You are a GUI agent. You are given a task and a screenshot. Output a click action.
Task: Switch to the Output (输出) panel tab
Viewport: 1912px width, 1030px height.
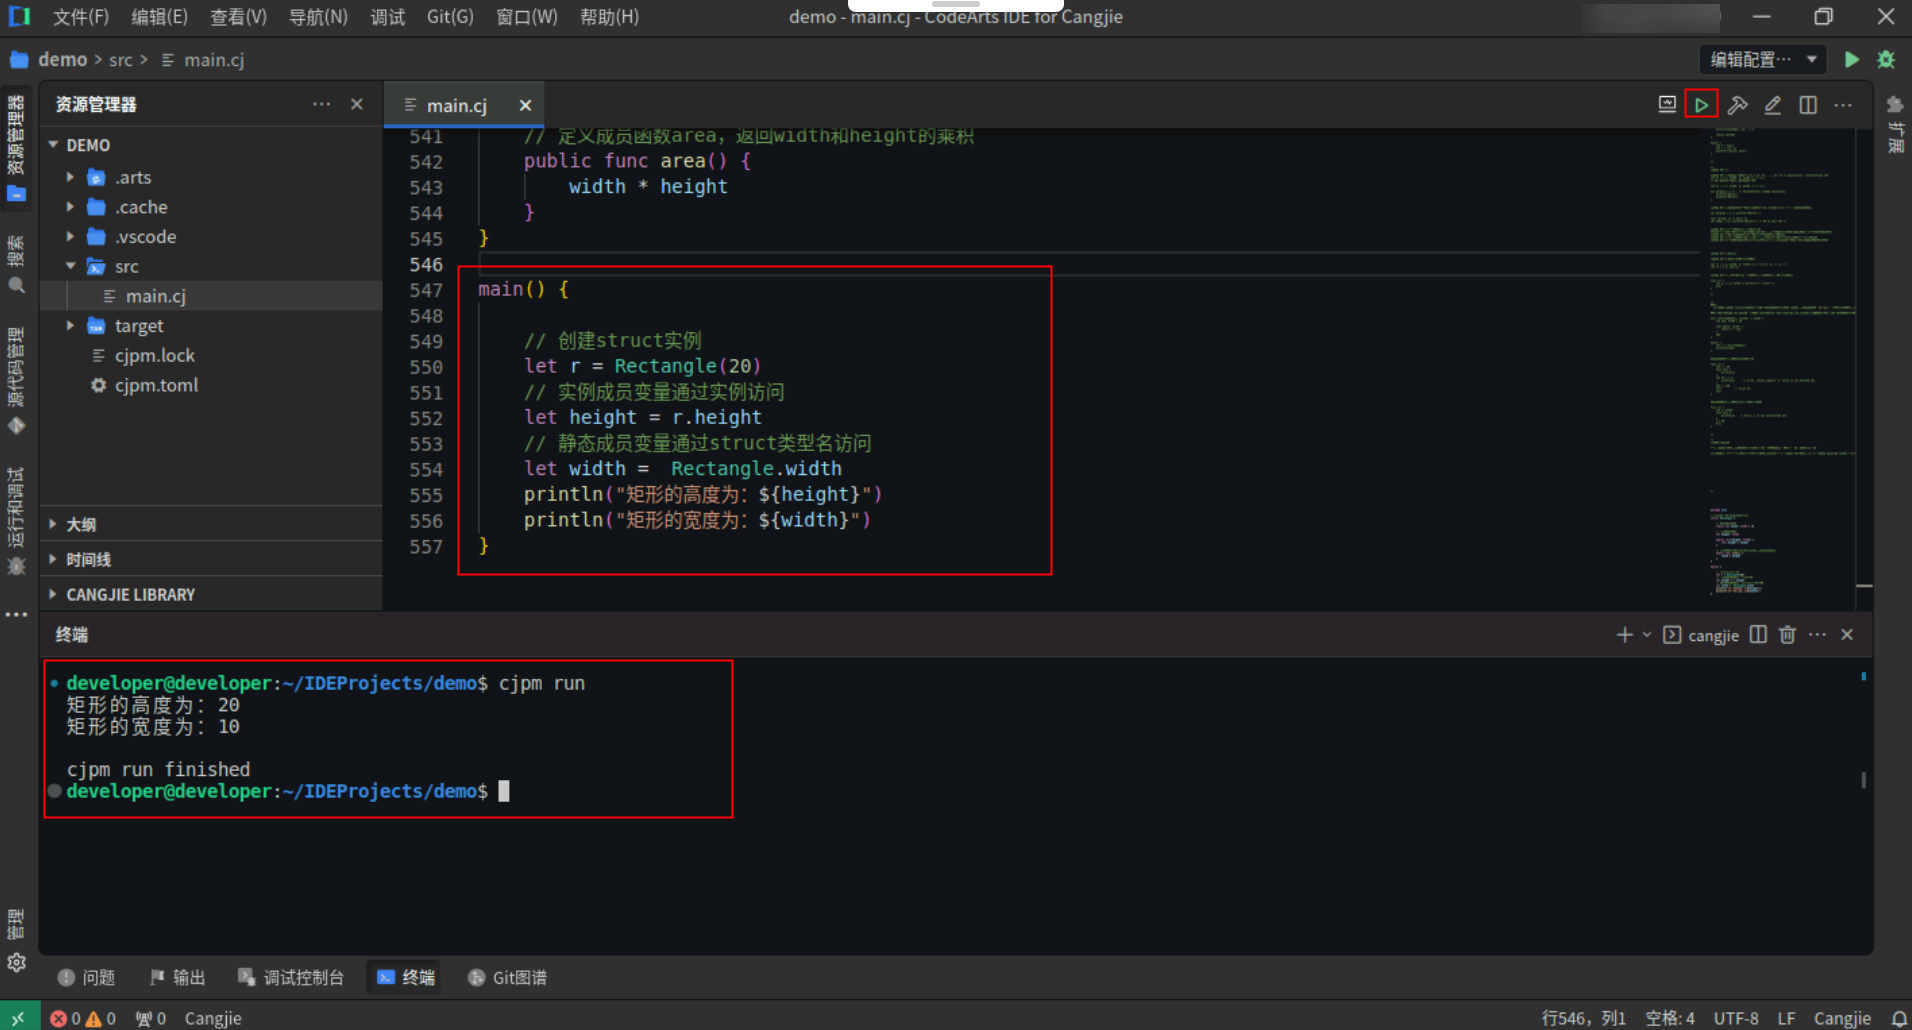coord(178,977)
